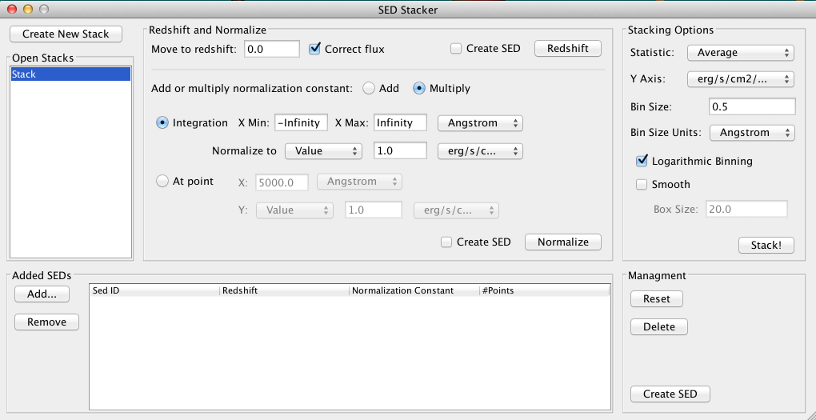The height and width of the screenshot is (420, 816).
Task: Click the Delete button in Managment
Action: tap(659, 327)
